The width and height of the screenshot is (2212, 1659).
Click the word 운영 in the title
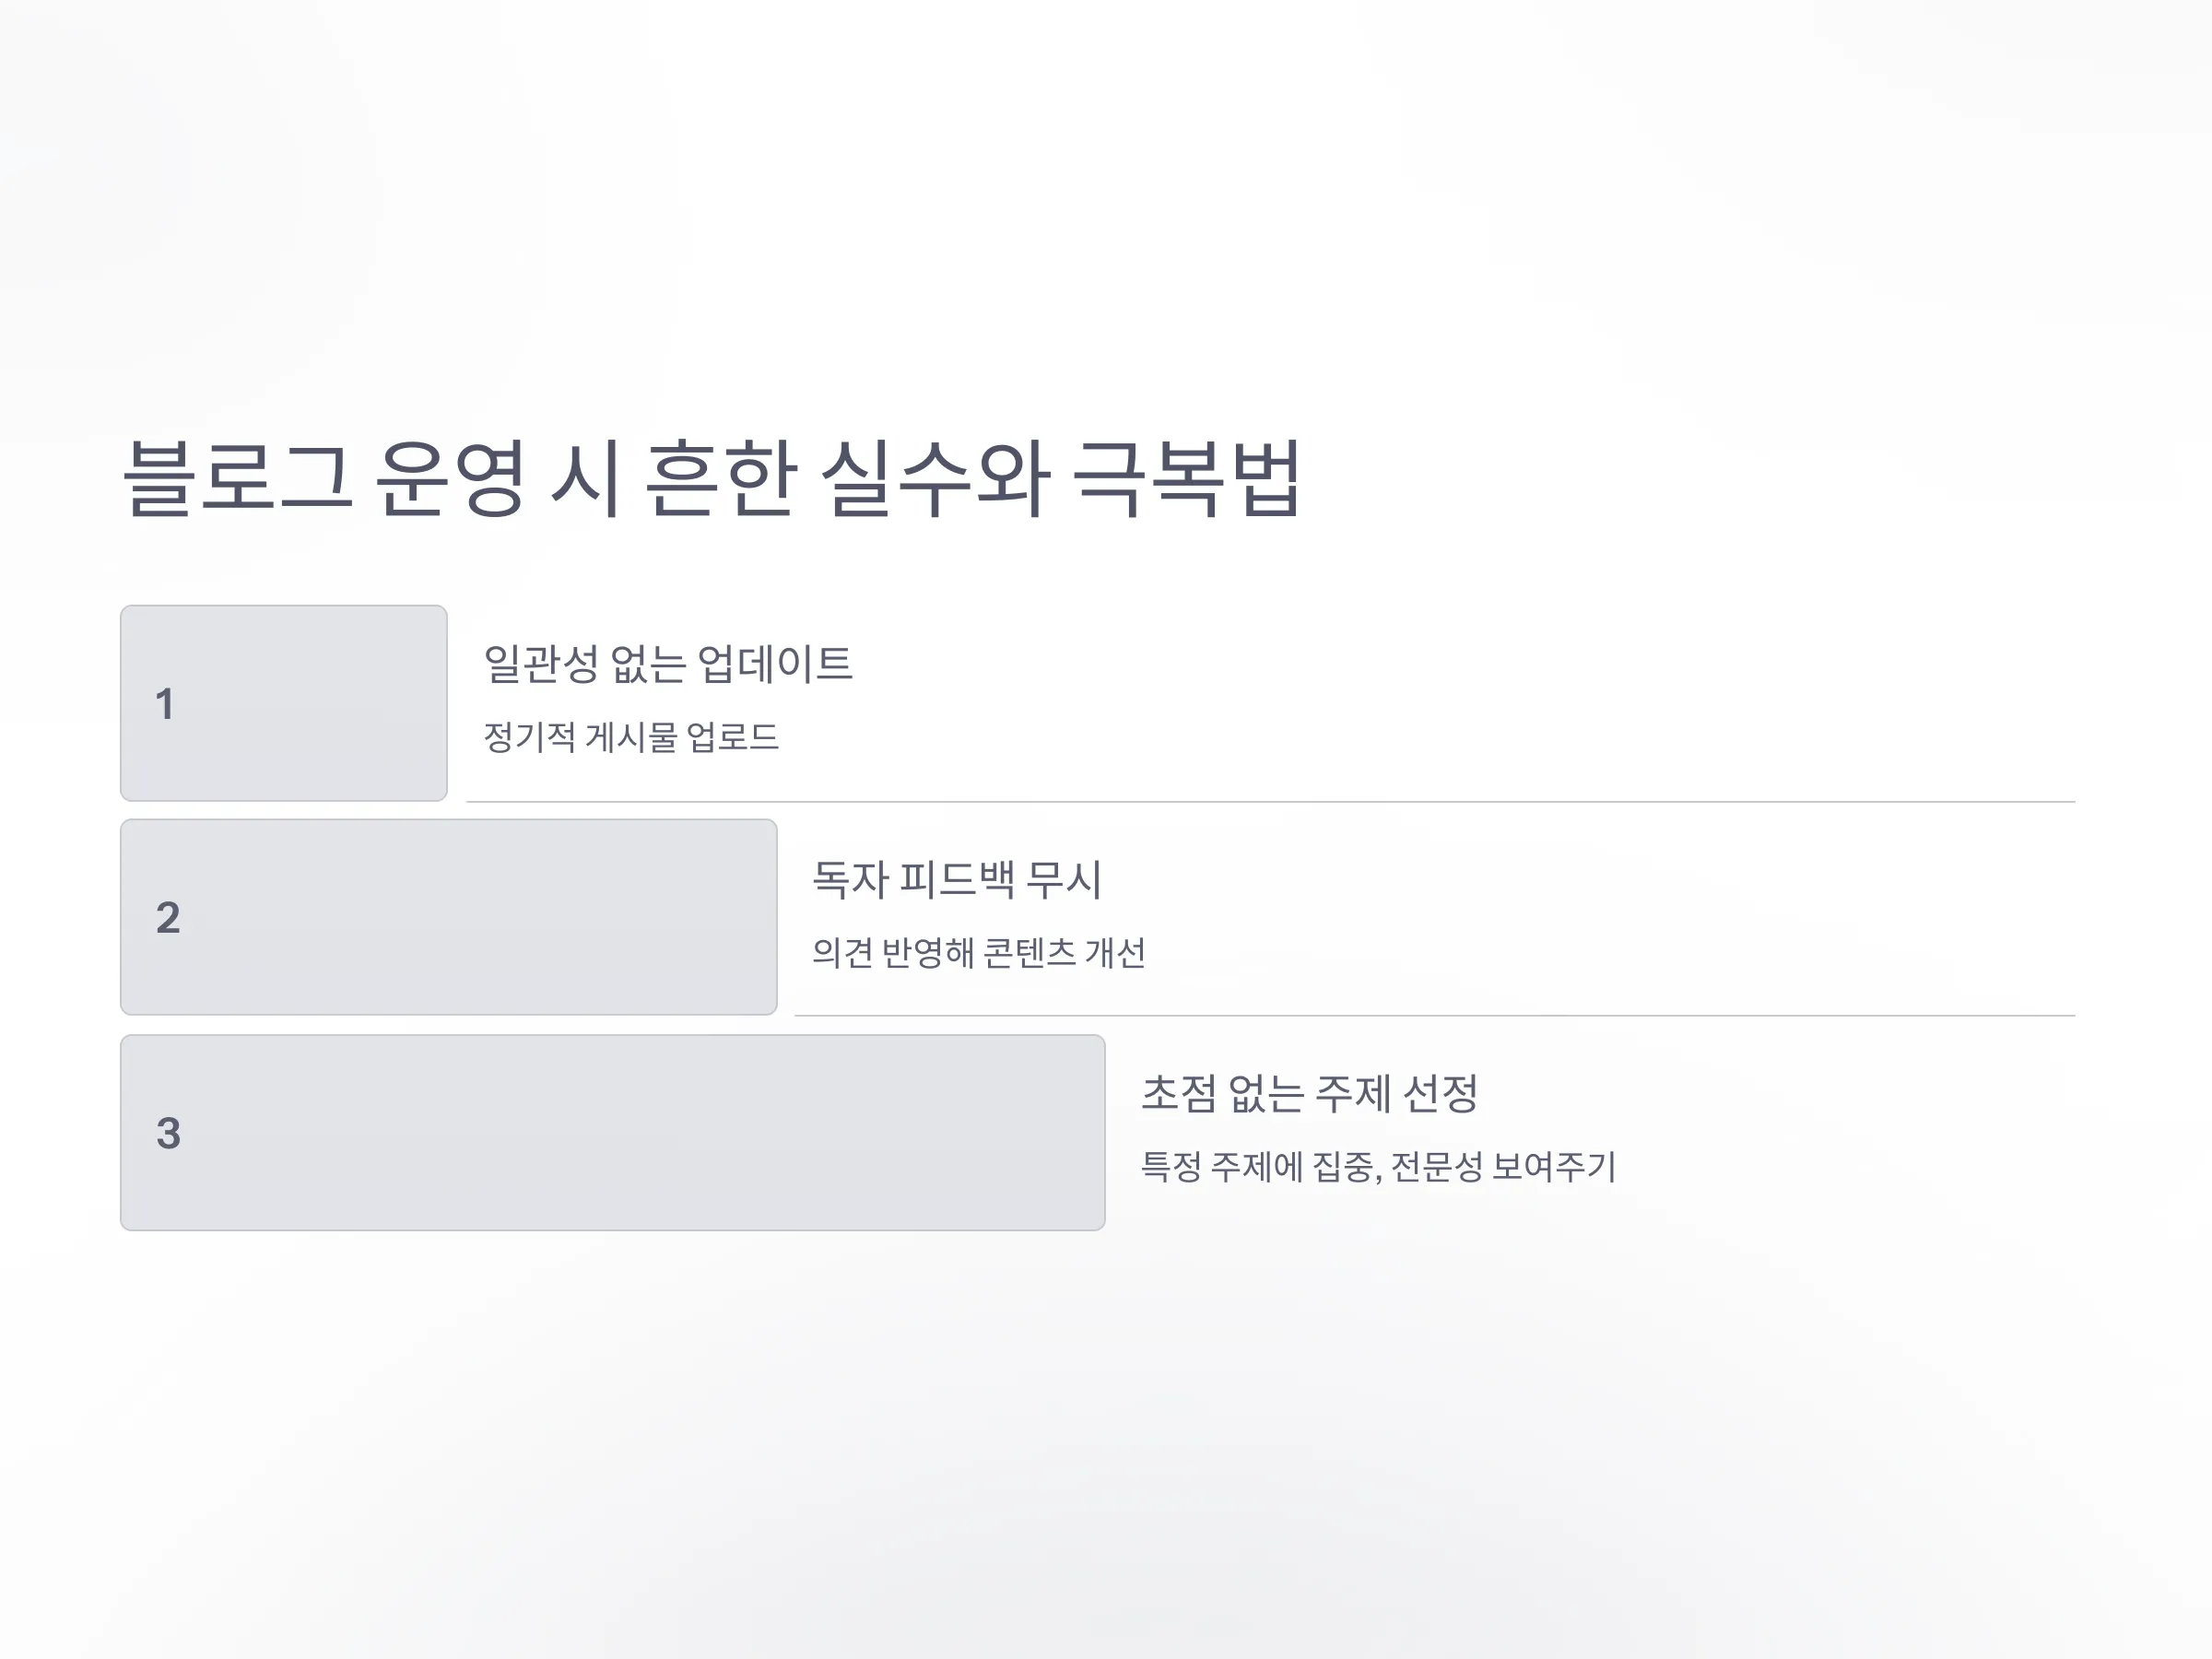(x=450, y=478)
